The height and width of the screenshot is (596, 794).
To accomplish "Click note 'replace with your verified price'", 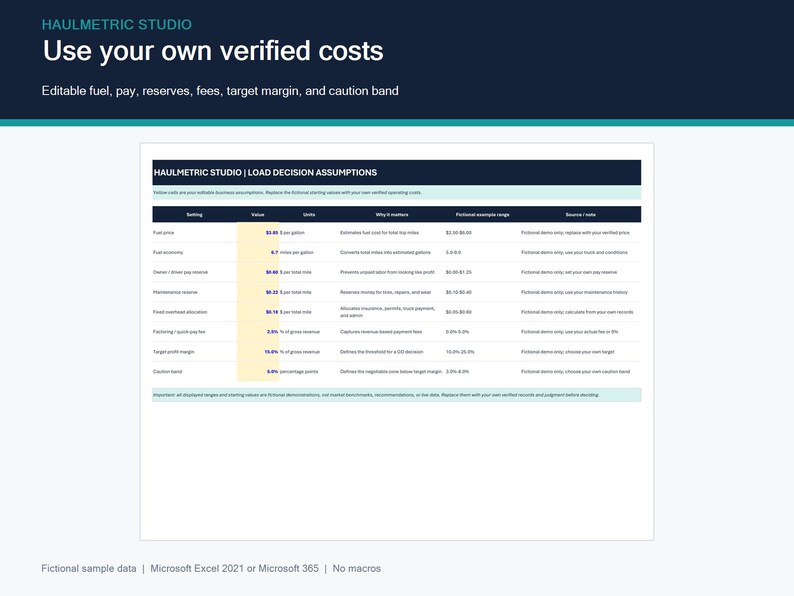I will 575,233.
